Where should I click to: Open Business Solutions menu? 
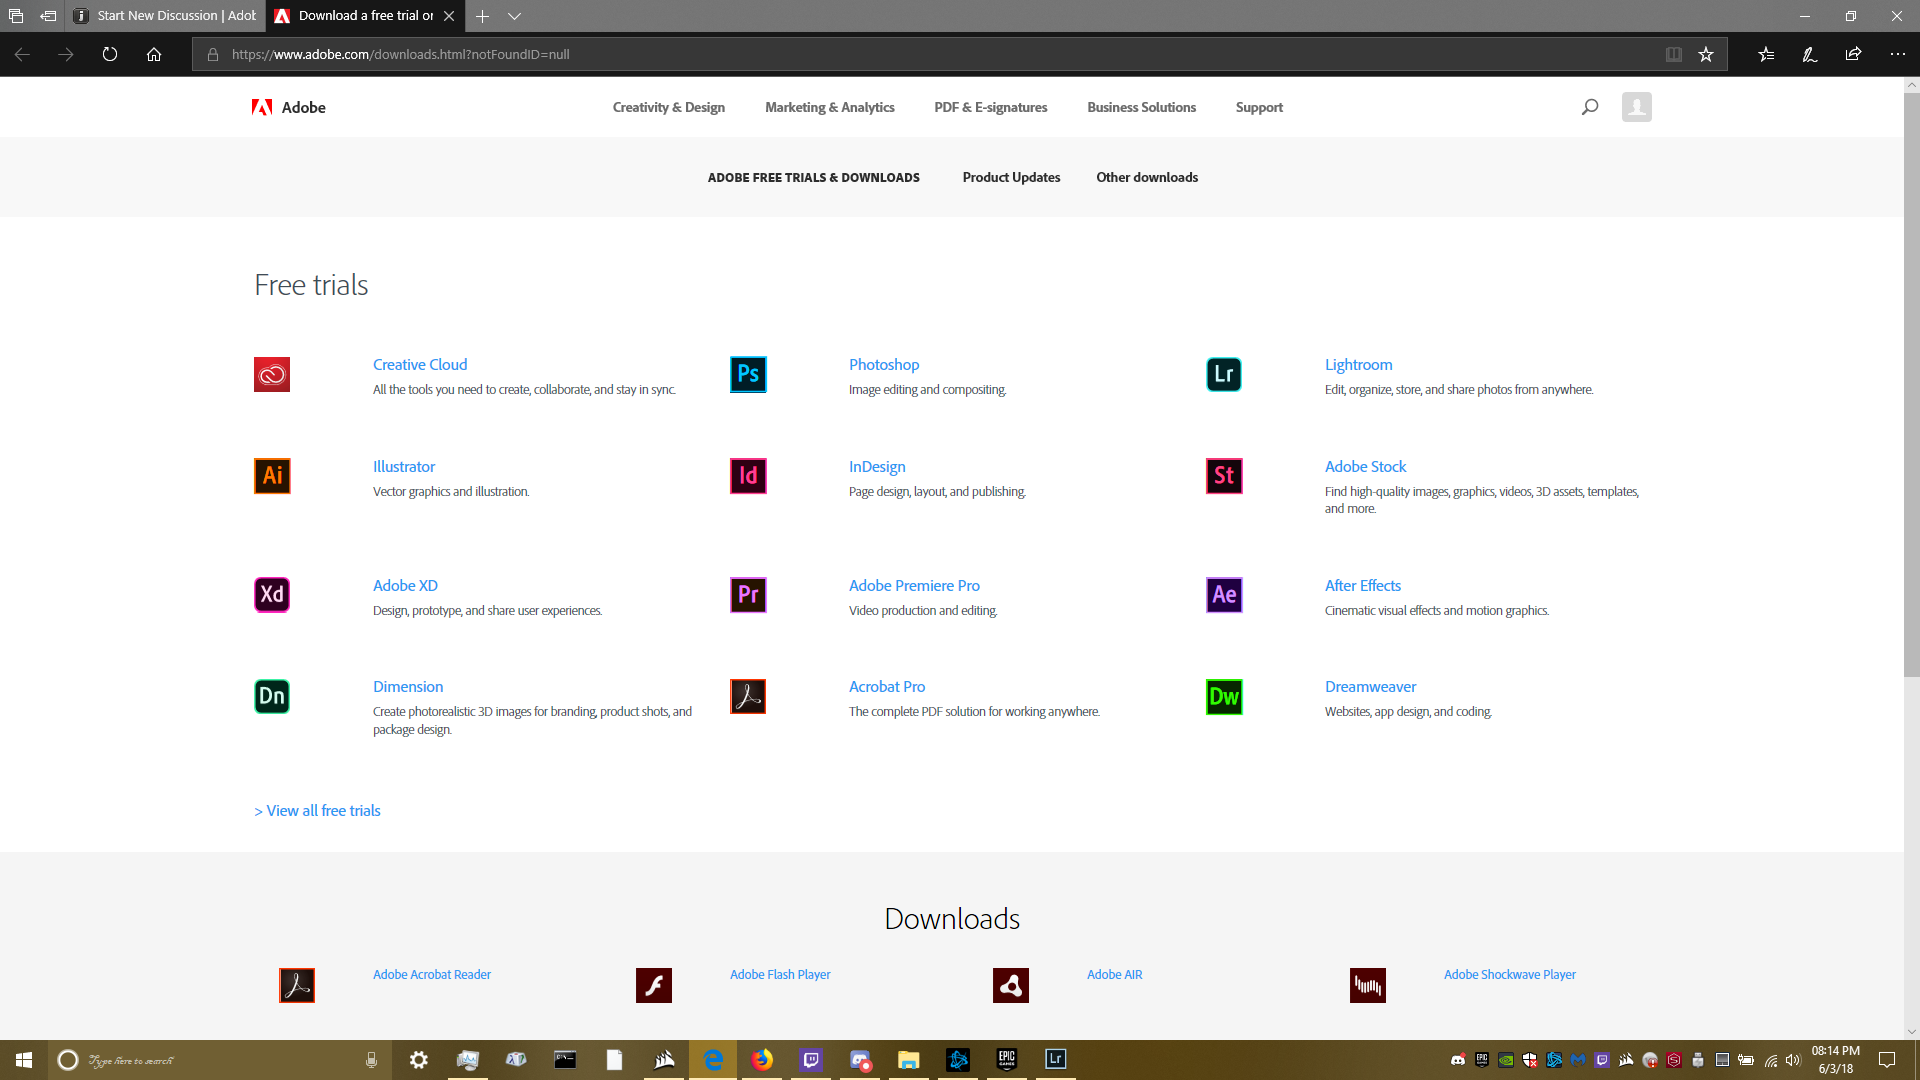point(1142,107)
